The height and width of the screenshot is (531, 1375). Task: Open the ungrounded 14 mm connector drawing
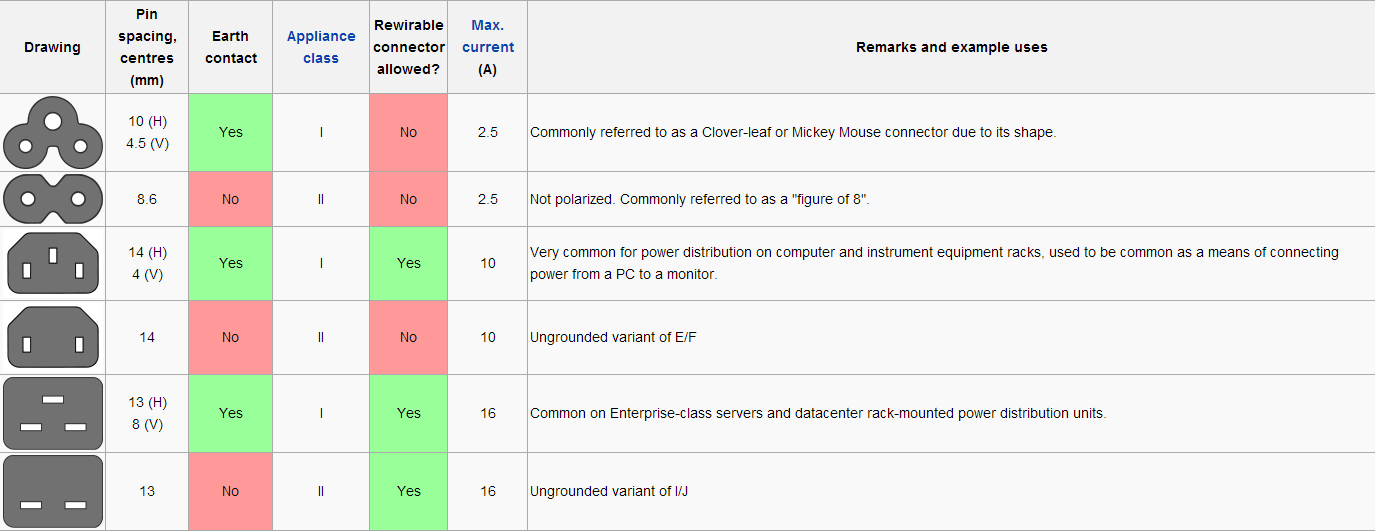53,338
